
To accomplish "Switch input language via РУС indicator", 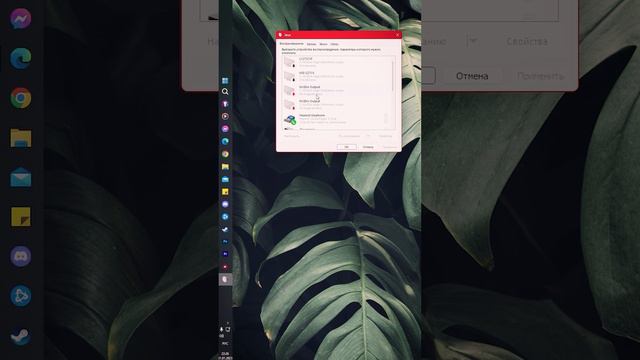I will coord(225,343).
